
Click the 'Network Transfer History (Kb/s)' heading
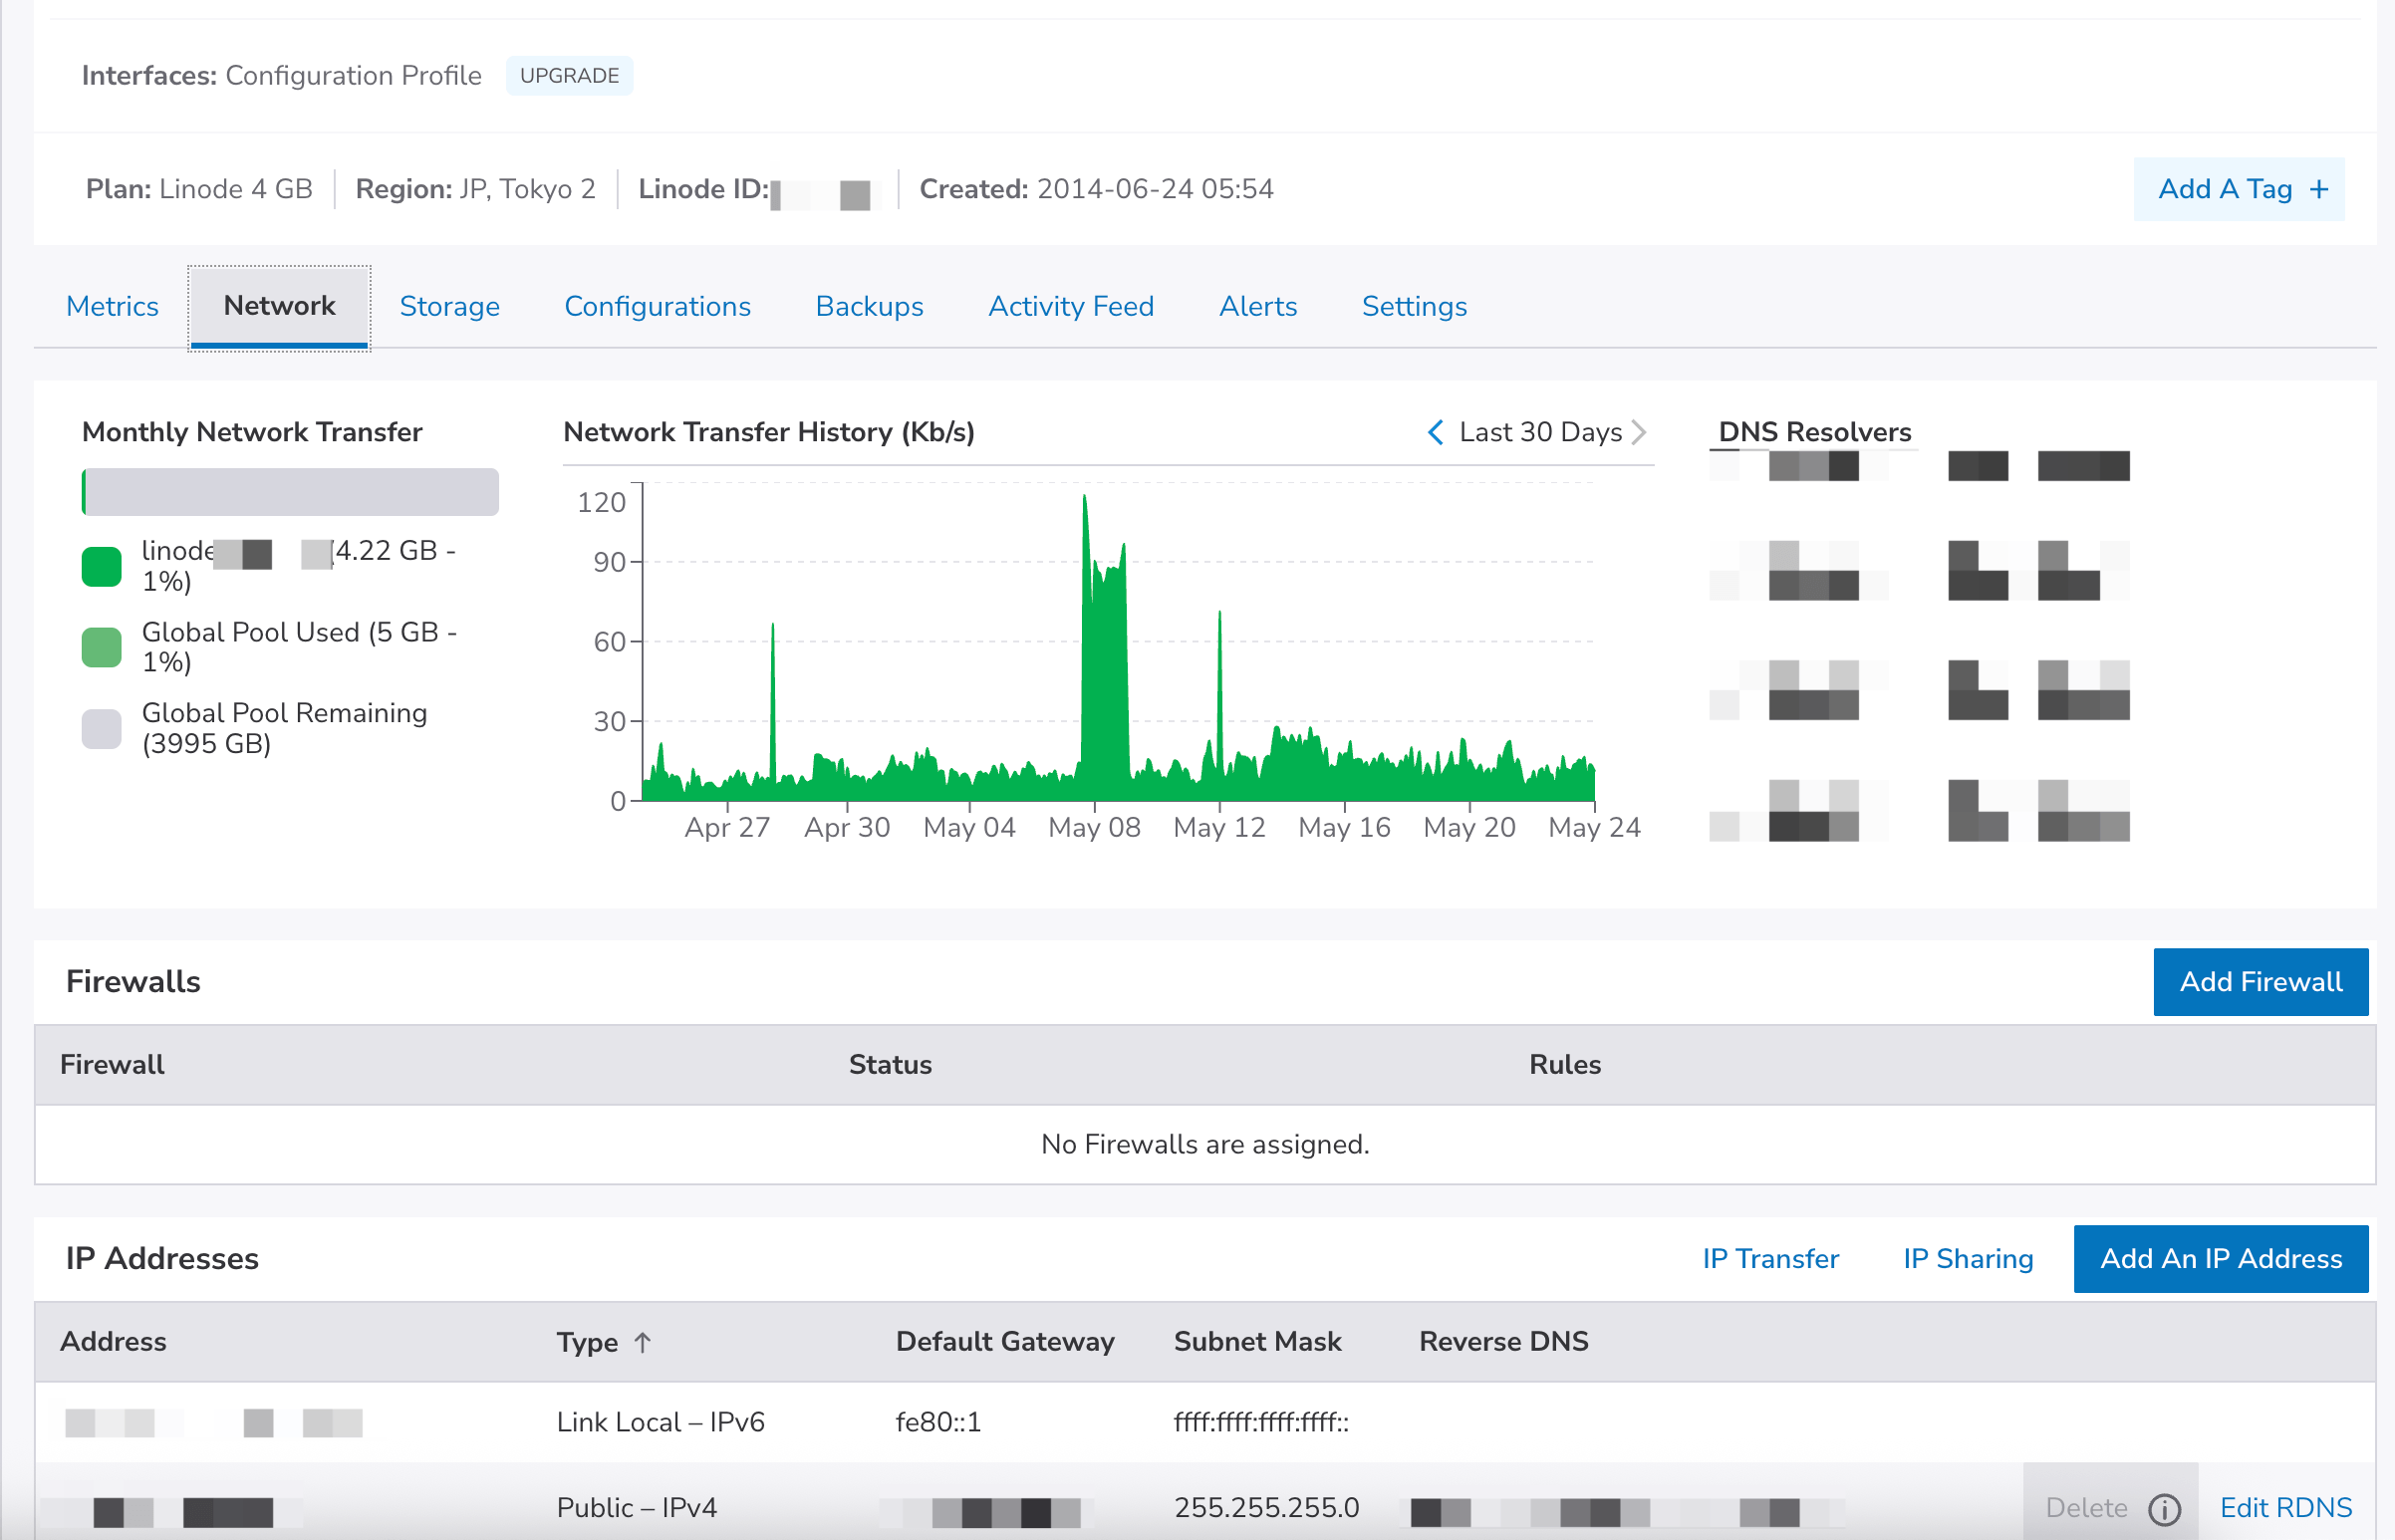tap(768, 432)
